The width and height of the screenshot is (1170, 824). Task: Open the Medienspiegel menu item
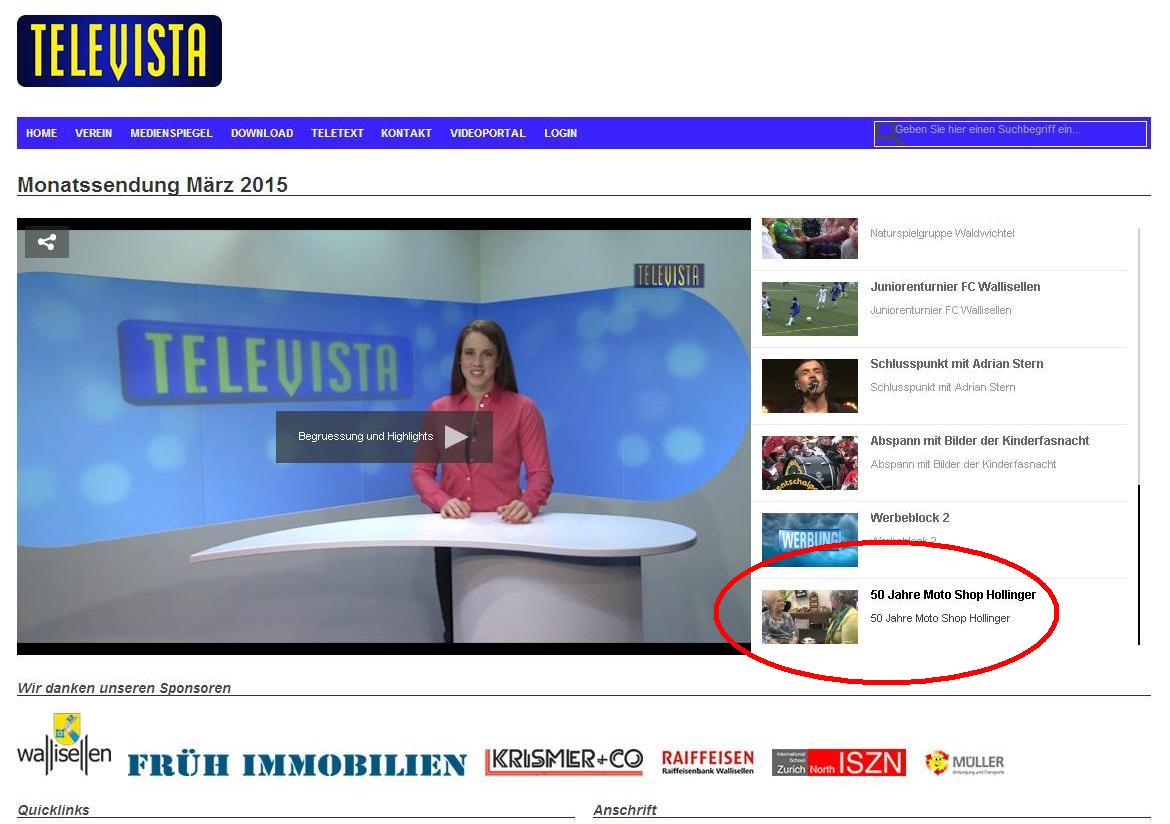(x=171, y=133)
